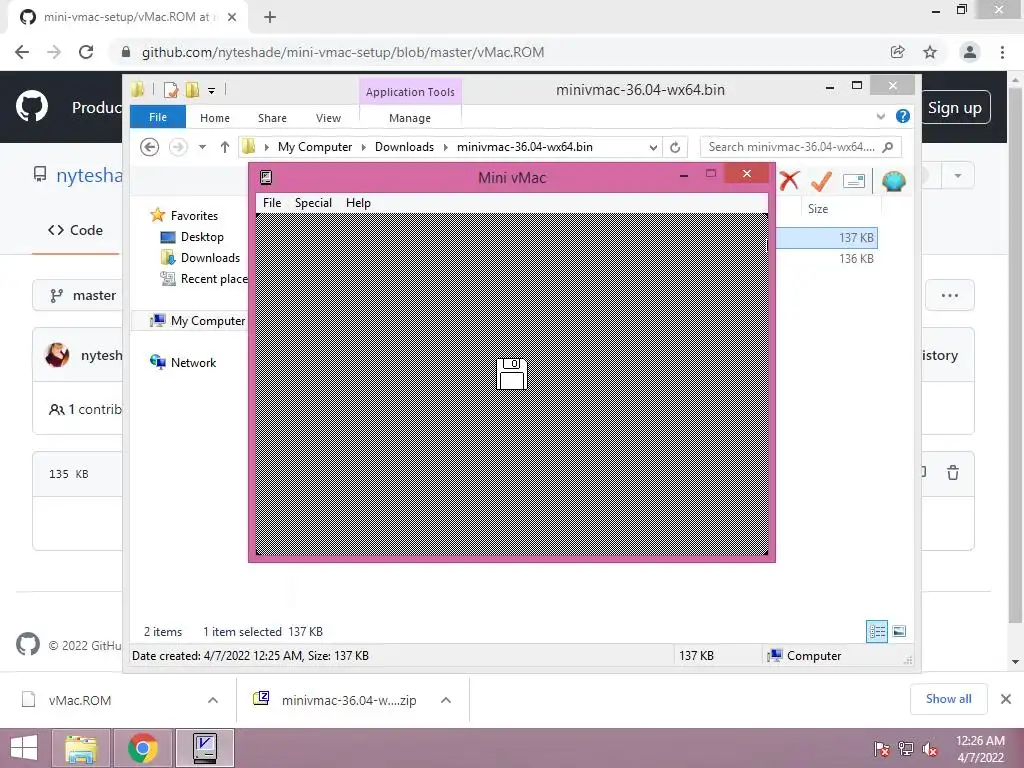Expand minivmac zip download options chevron
This screenshot has height=768, width=1024.
446,700
